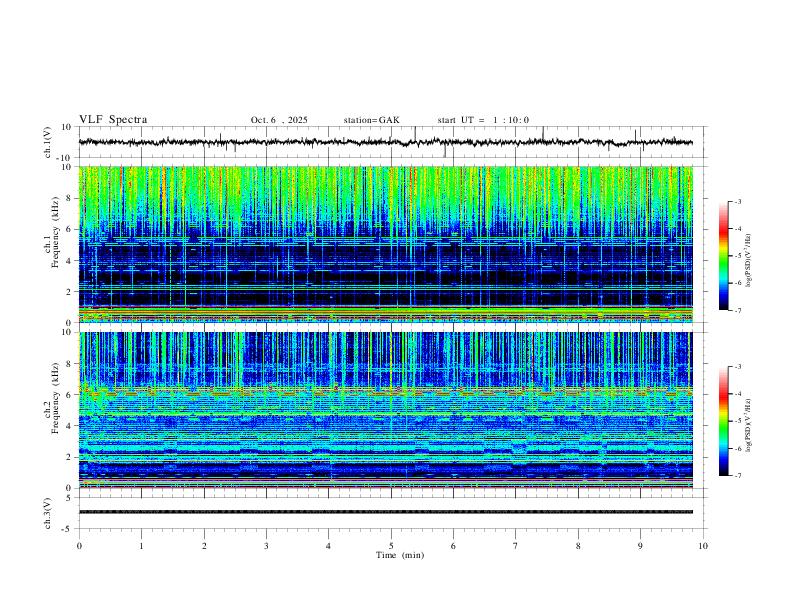Click the ch.2 "Frequency (kHz)" axis label
Viewport: 792px width, 612px height.
pyautogui.click(x=55, y=398)
